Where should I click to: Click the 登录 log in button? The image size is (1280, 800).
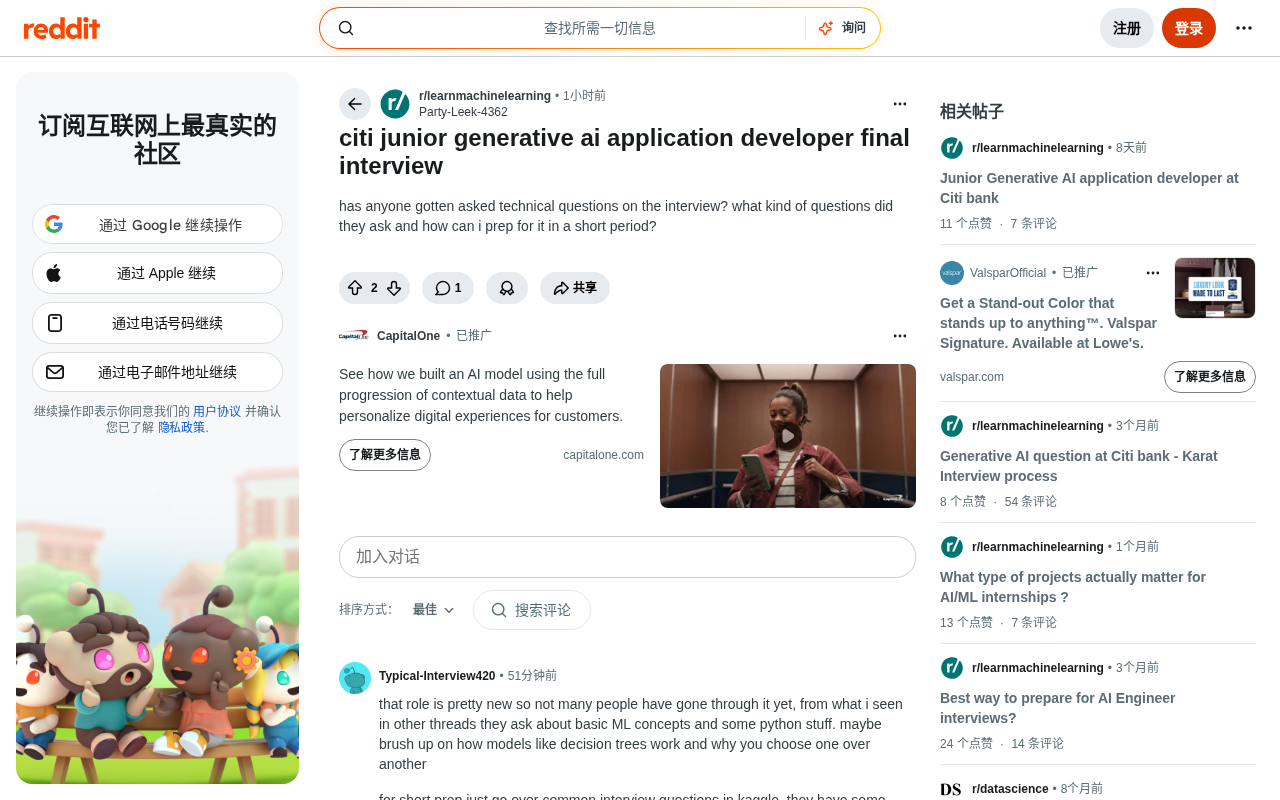click(1189, 28)
